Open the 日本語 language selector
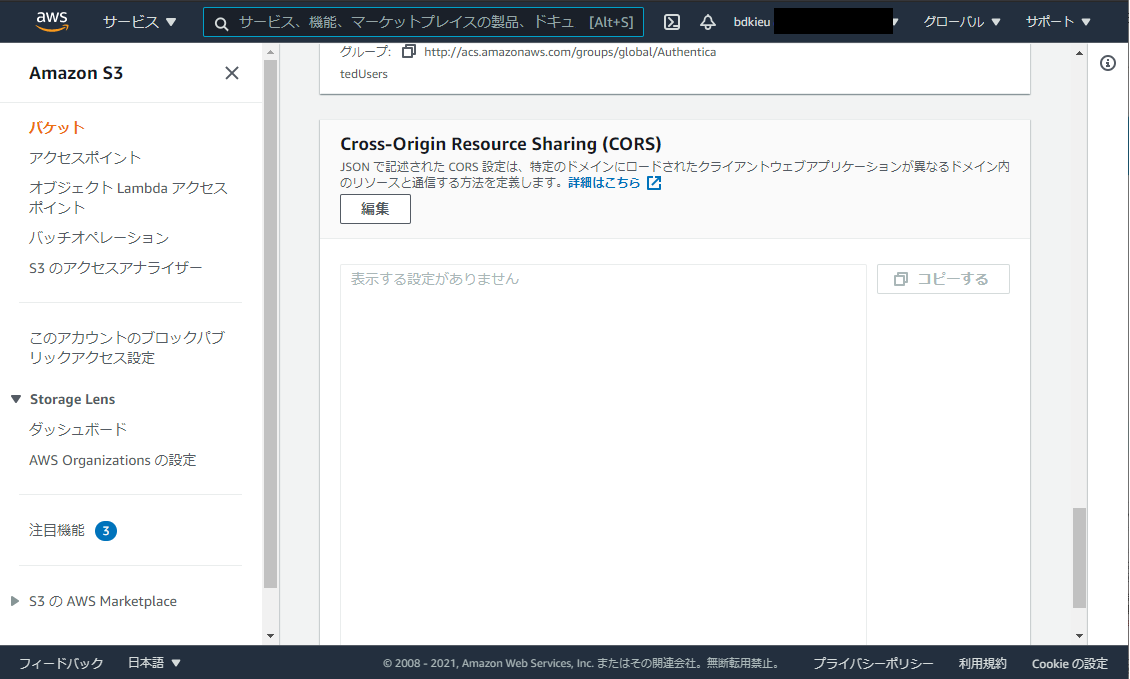This screenshot has width=1130, height=679. (154, 662)
